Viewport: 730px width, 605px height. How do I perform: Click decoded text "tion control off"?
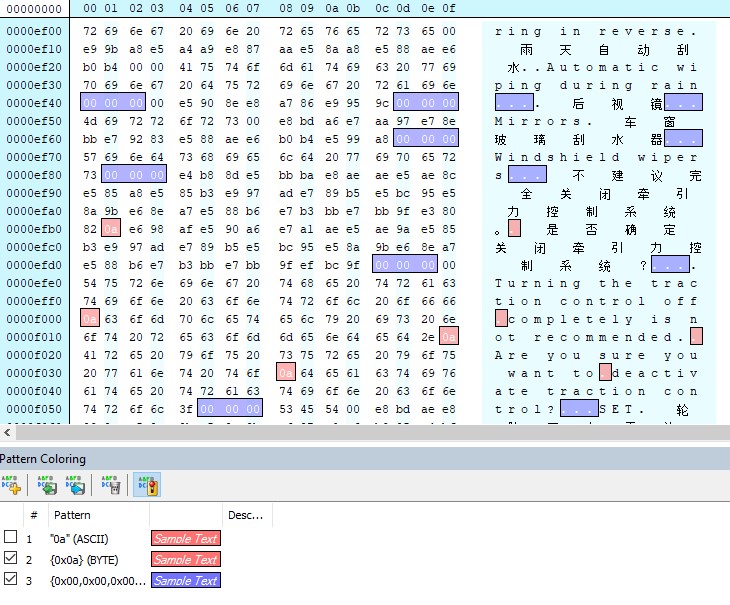(x=596, y=302)
